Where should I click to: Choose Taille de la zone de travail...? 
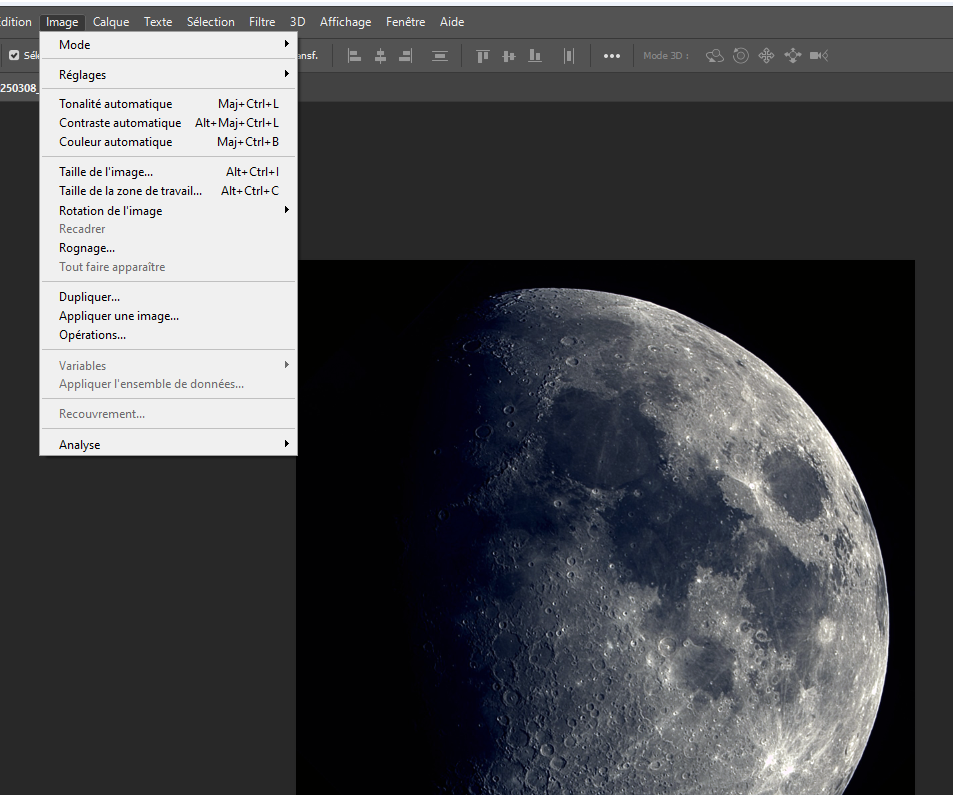(168, 191)
